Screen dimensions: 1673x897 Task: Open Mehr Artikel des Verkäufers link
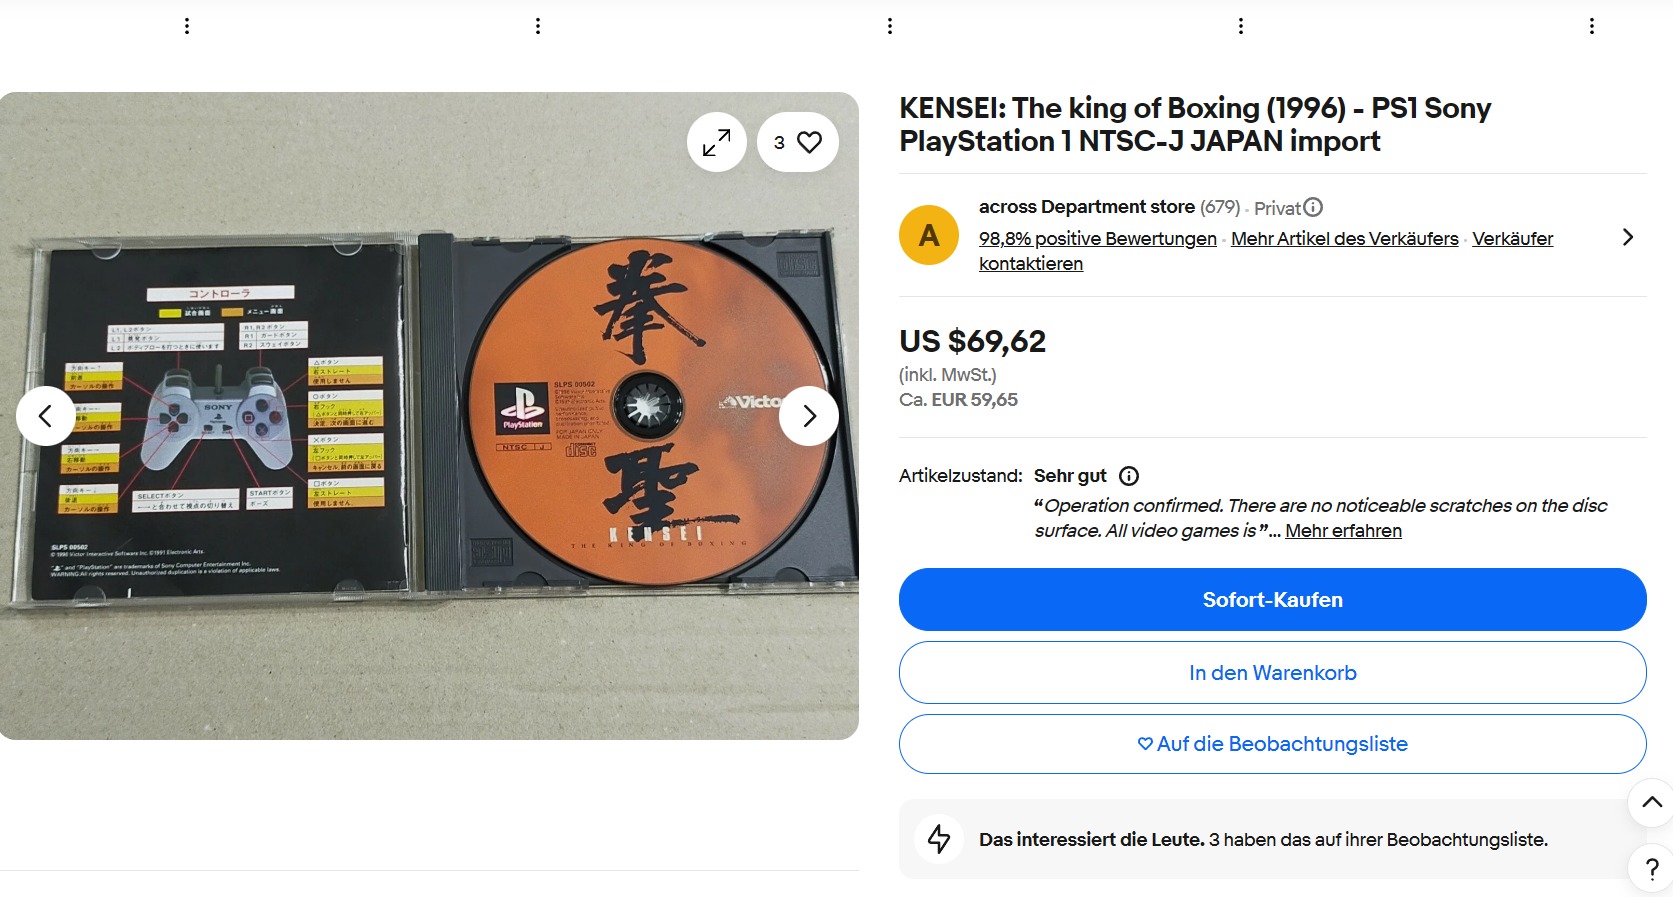point(1344,239)
